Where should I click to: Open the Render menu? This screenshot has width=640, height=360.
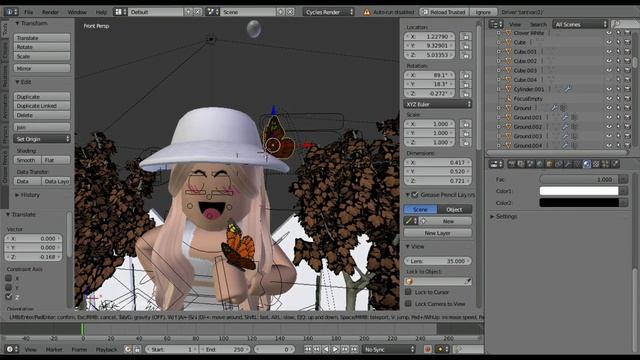[x=50, y=12]
